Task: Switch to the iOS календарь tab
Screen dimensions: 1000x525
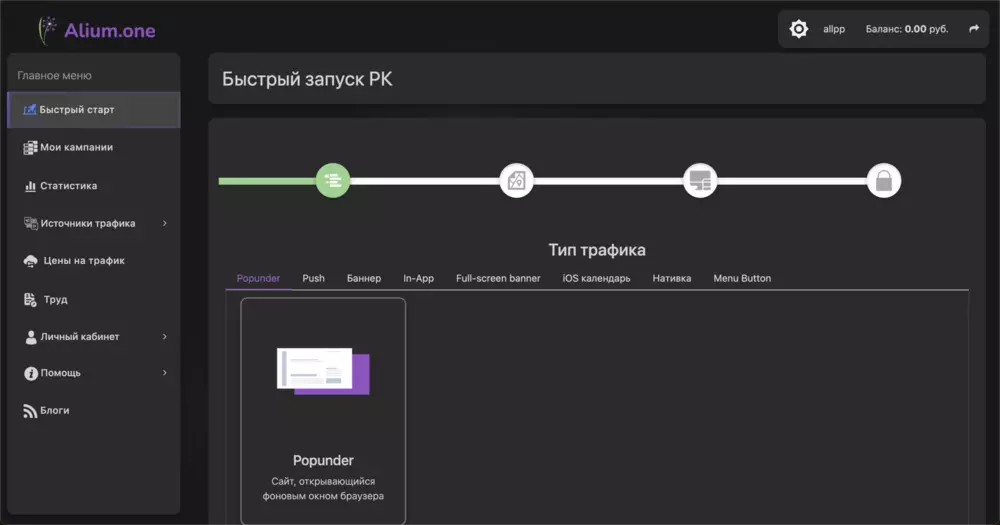Action: click(x=596, y=278)
